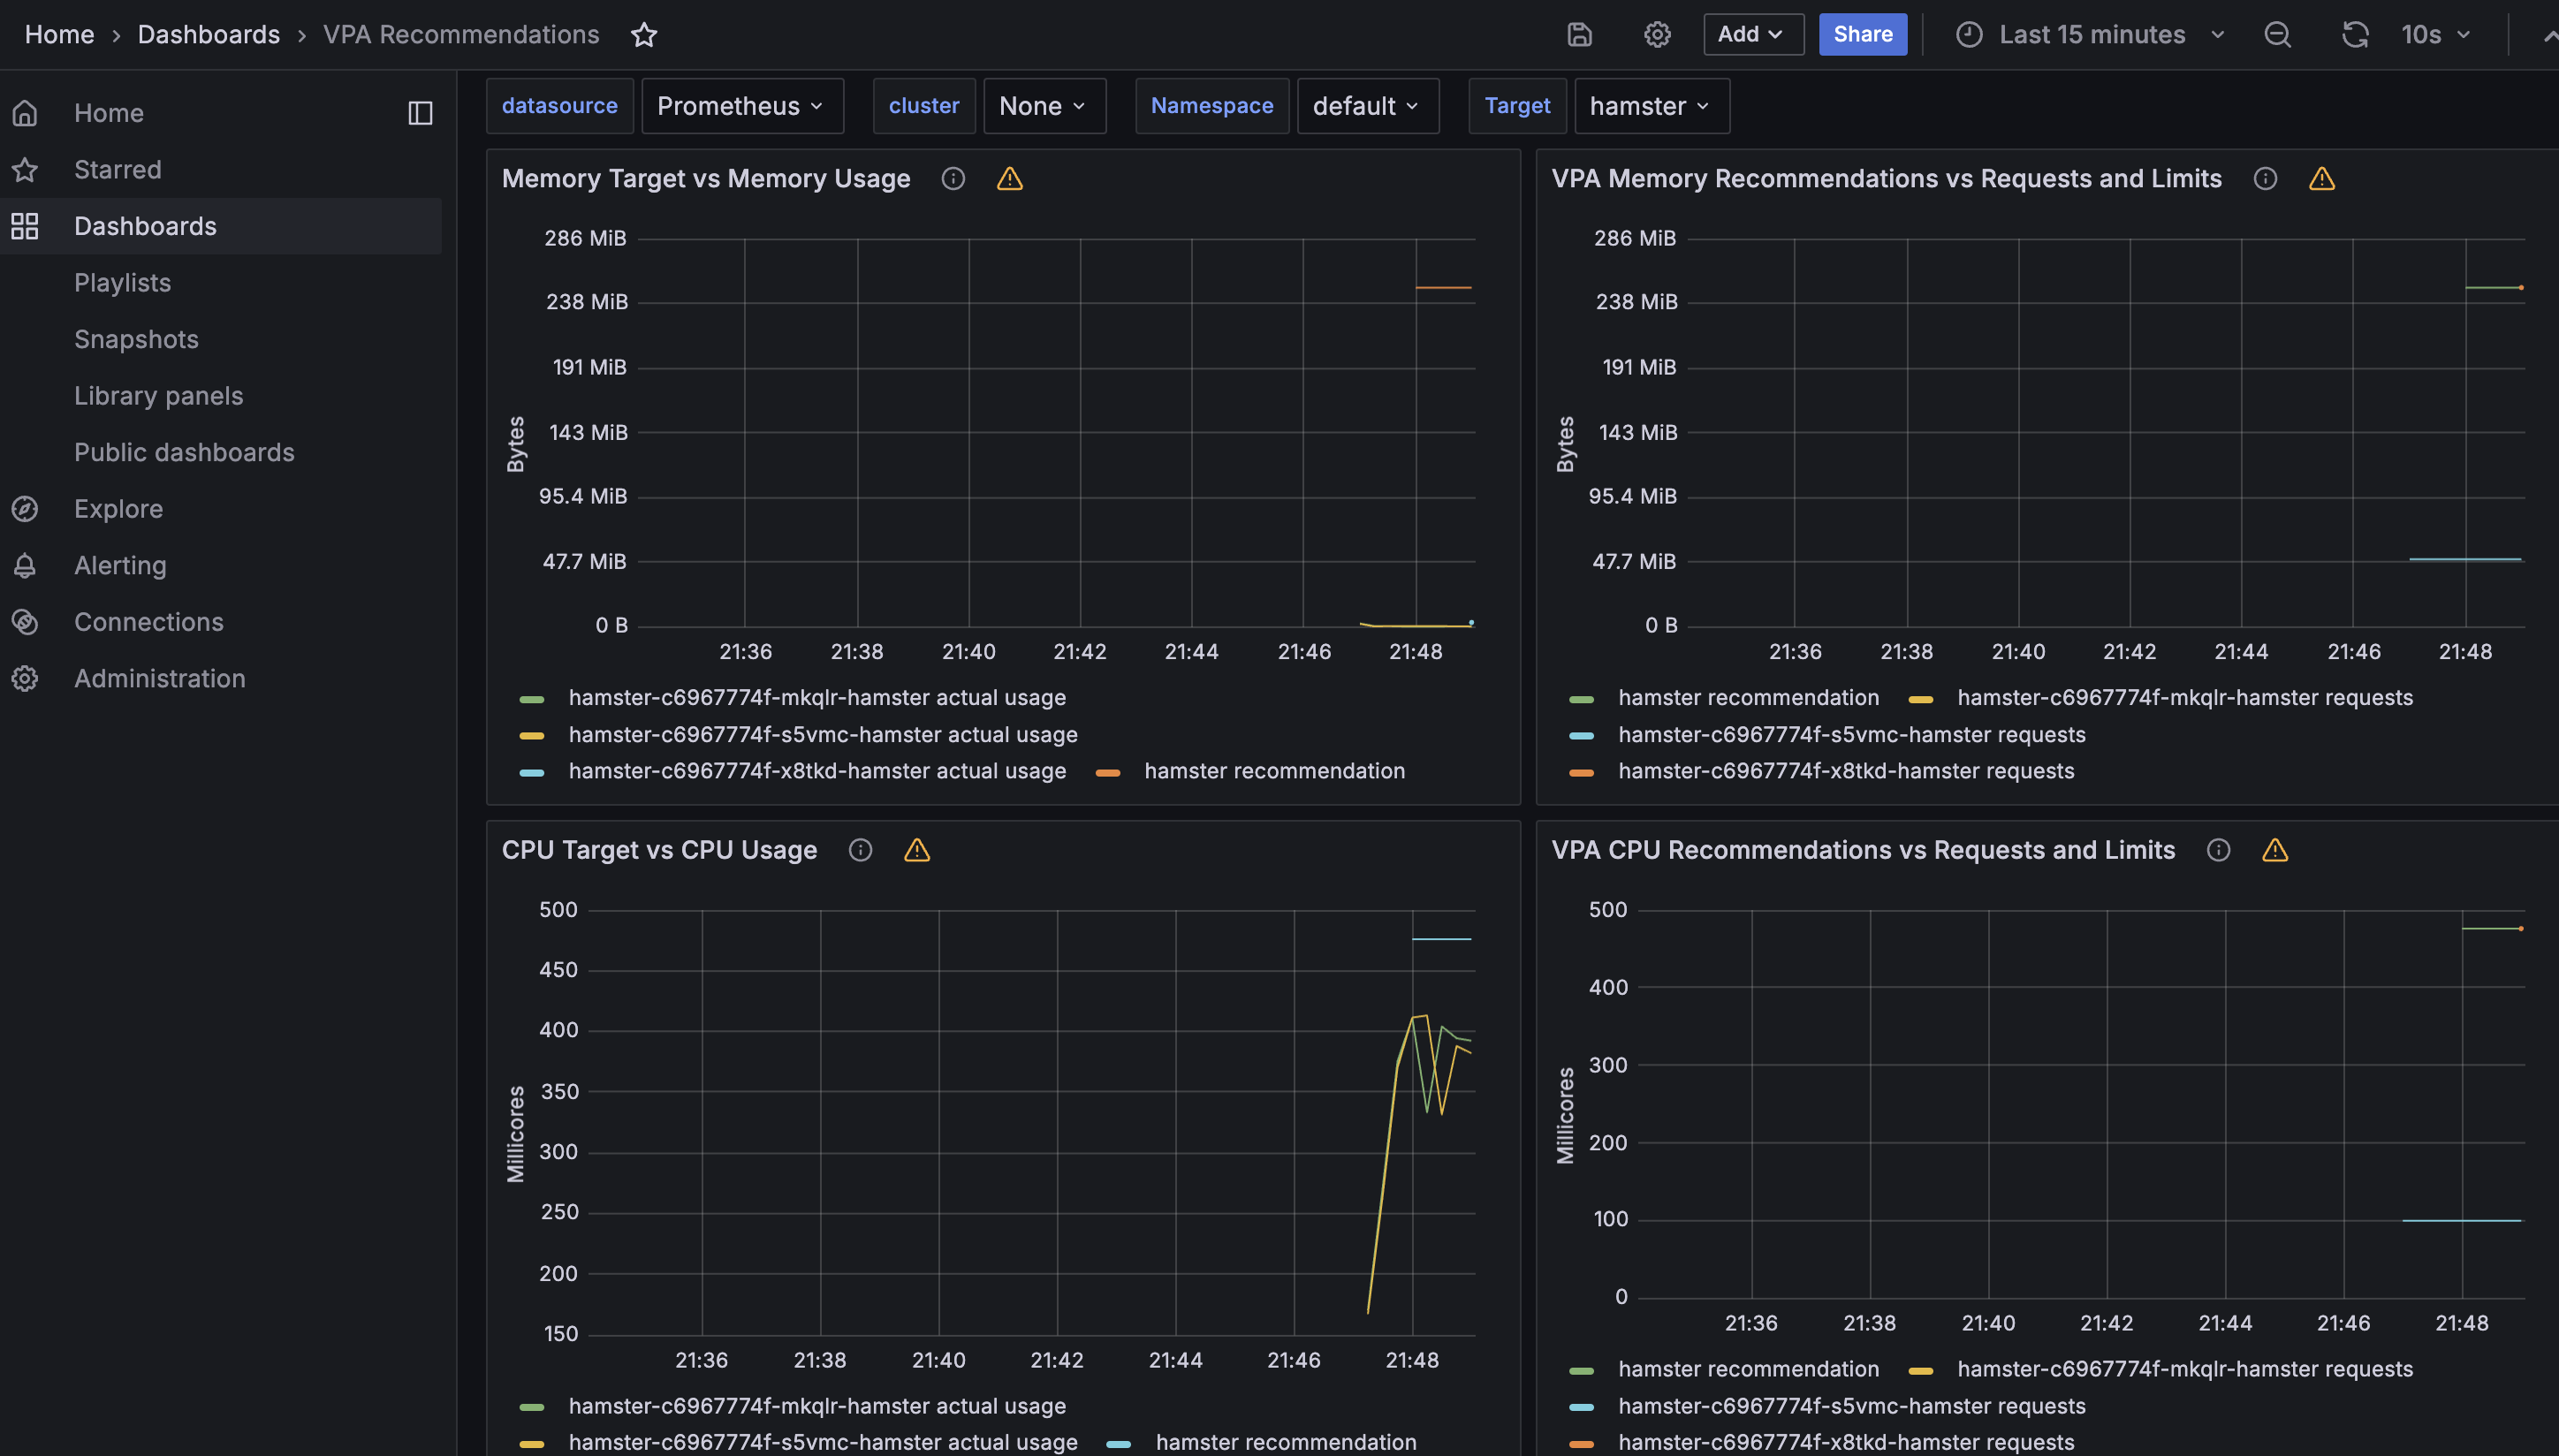Click the Share button
The height and width of the screenshot is (1456, 2559).
pos(1862,35)
